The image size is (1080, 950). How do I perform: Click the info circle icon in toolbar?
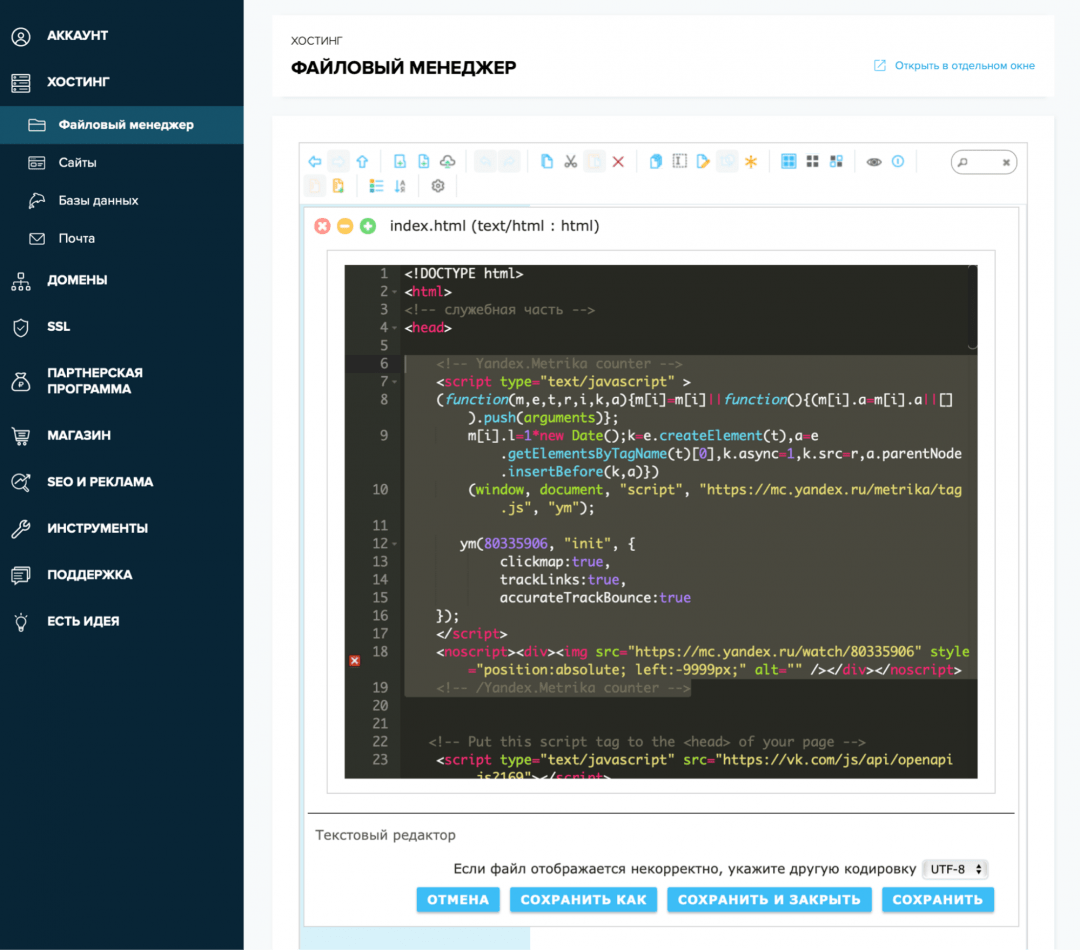coord(898,161)
